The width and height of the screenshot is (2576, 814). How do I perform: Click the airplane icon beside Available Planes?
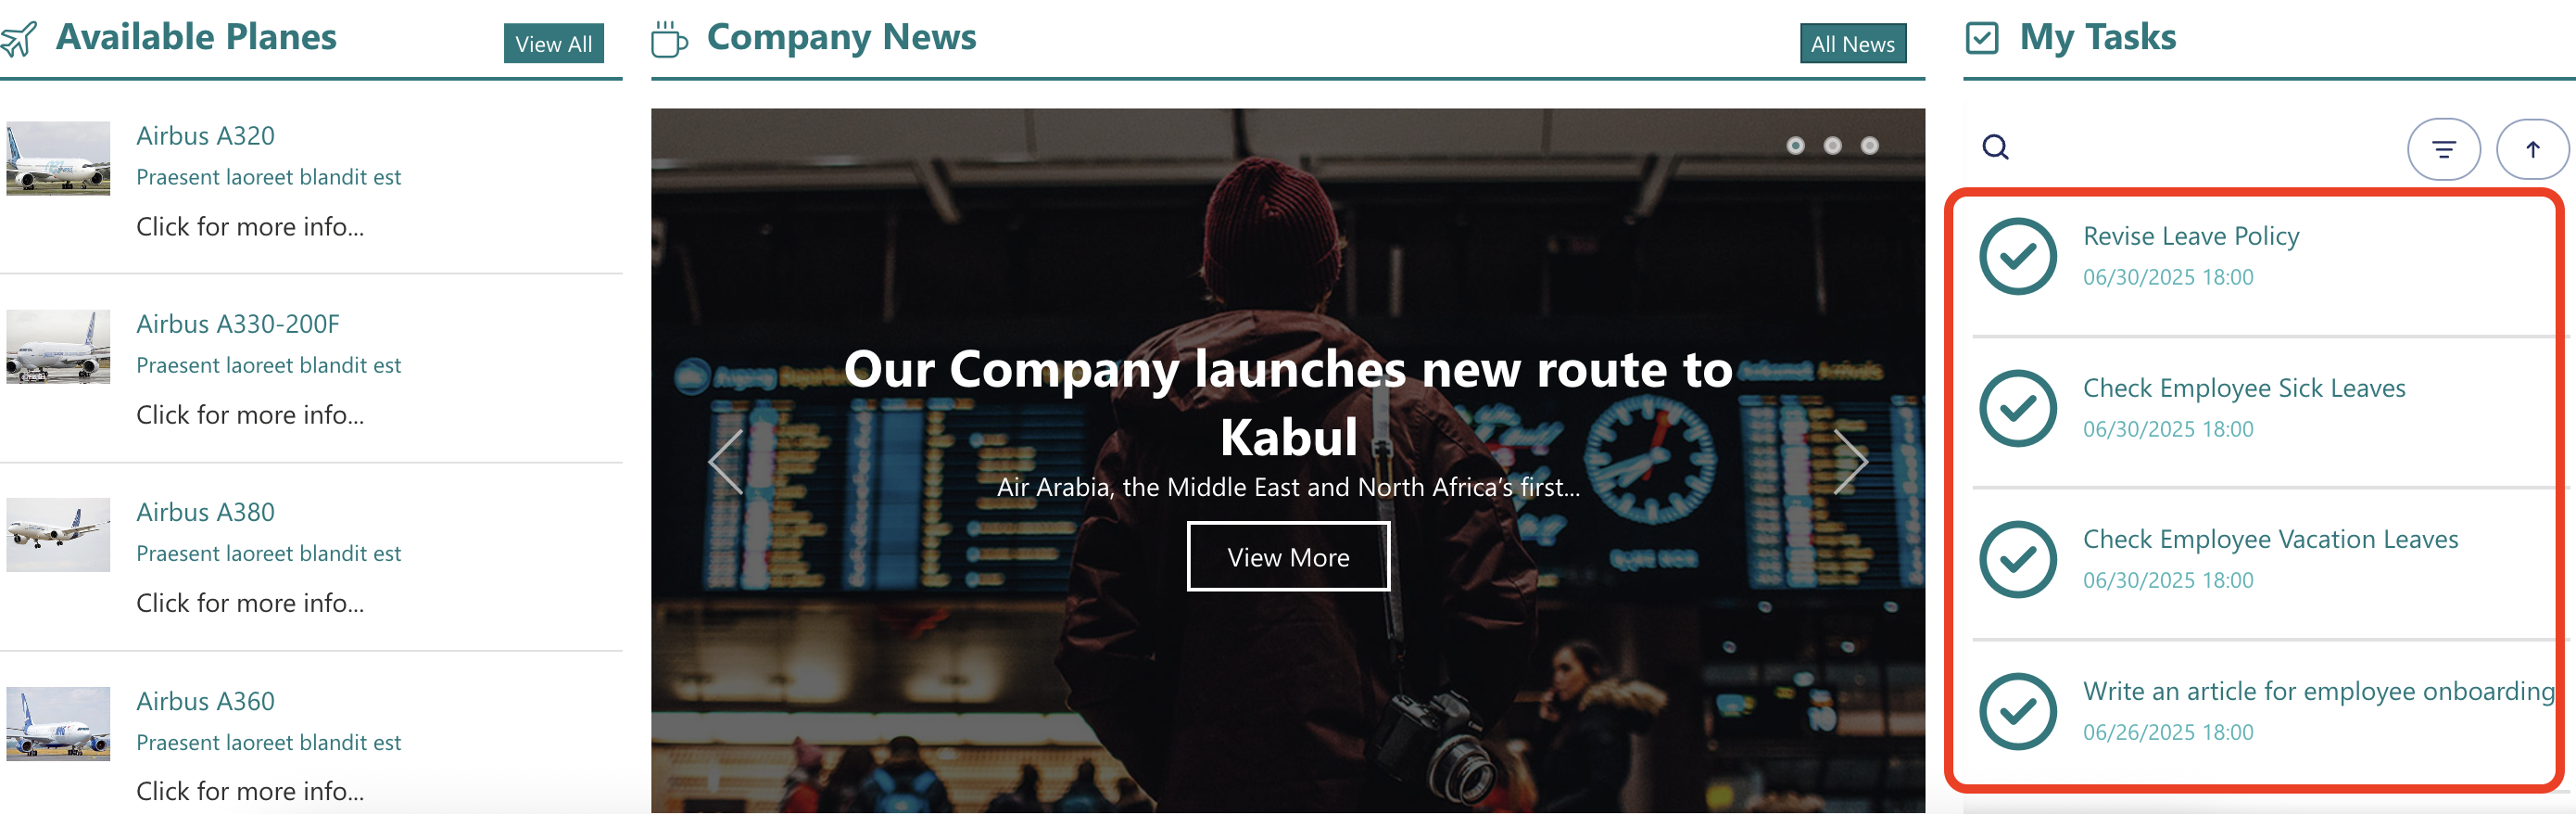[x=18, y=38]
